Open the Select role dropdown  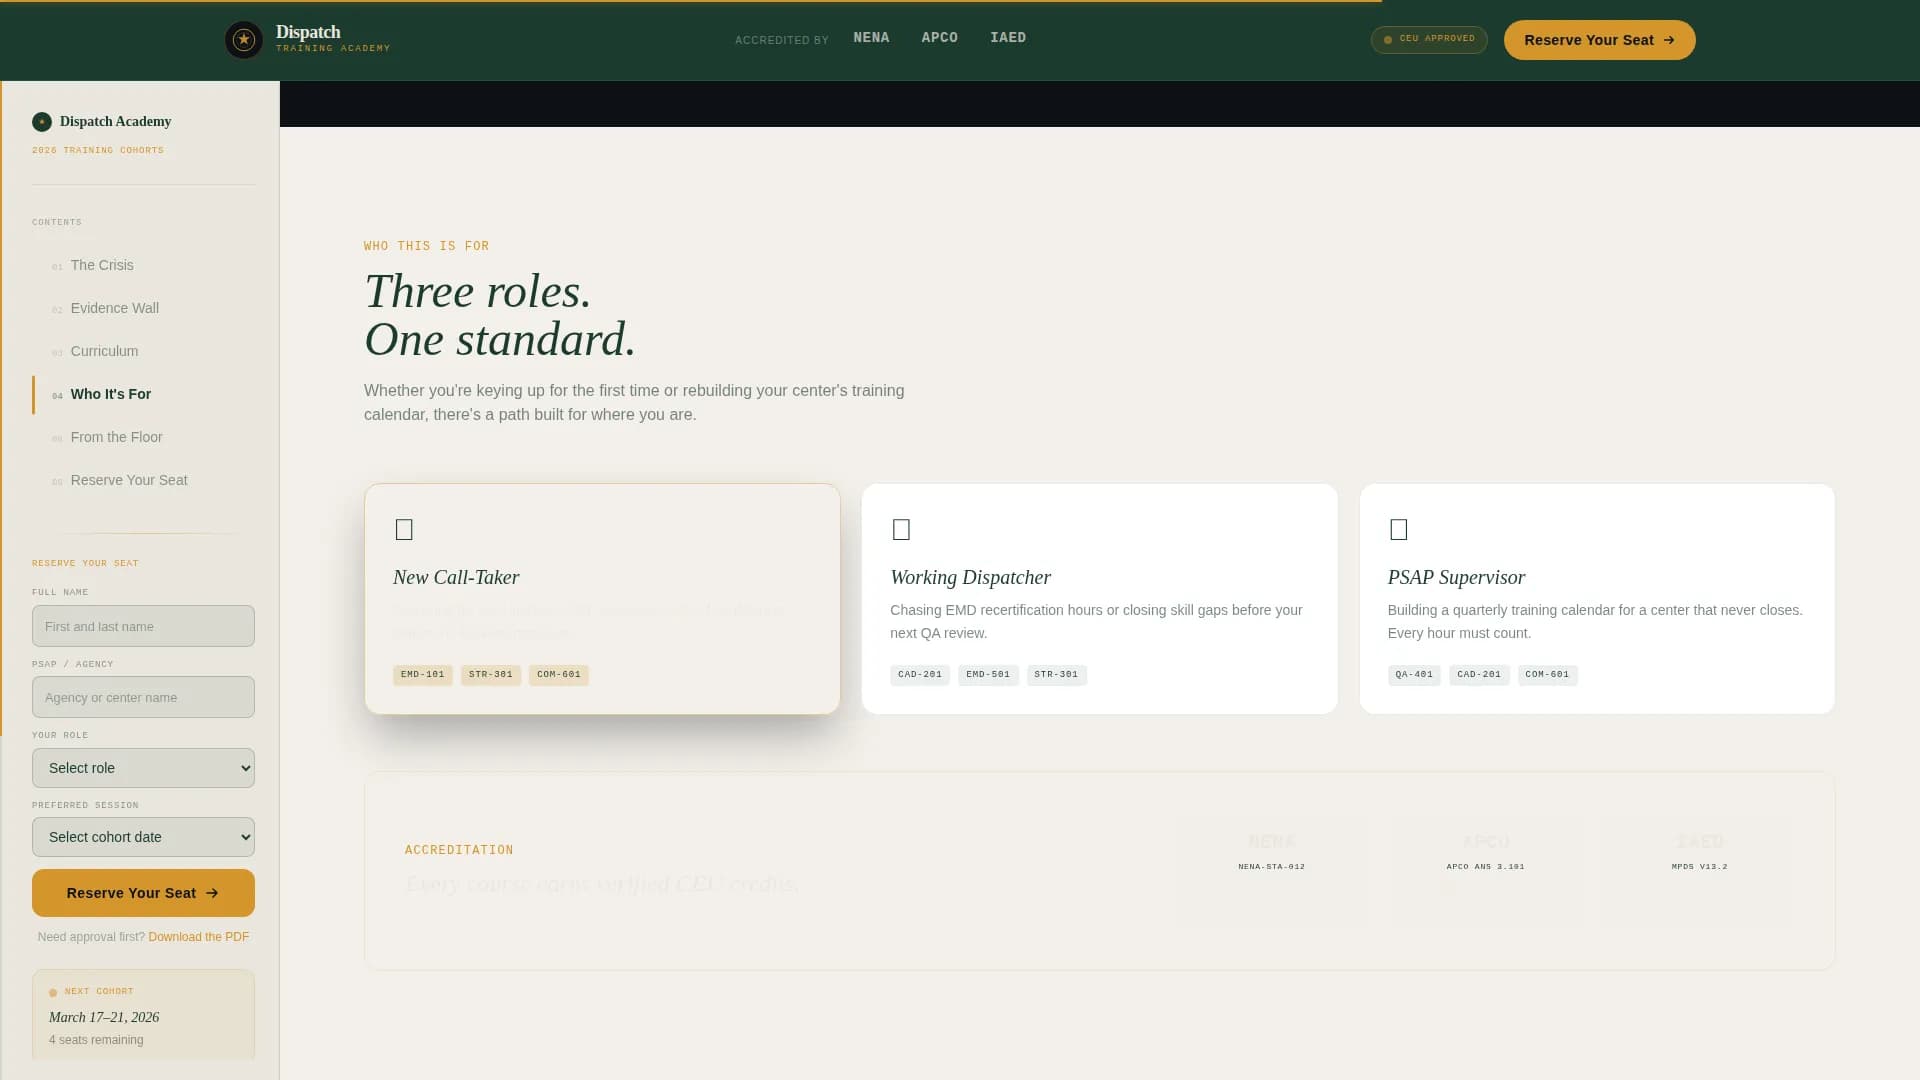[143, 768]
